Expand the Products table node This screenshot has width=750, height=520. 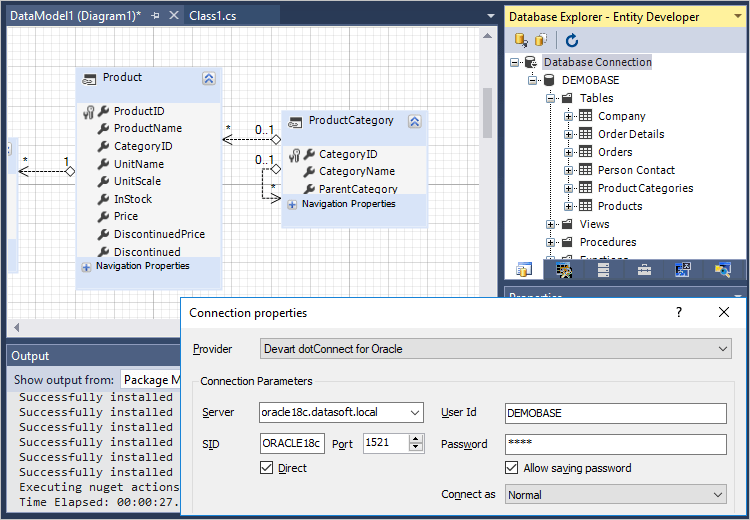[x=568, y=207]
